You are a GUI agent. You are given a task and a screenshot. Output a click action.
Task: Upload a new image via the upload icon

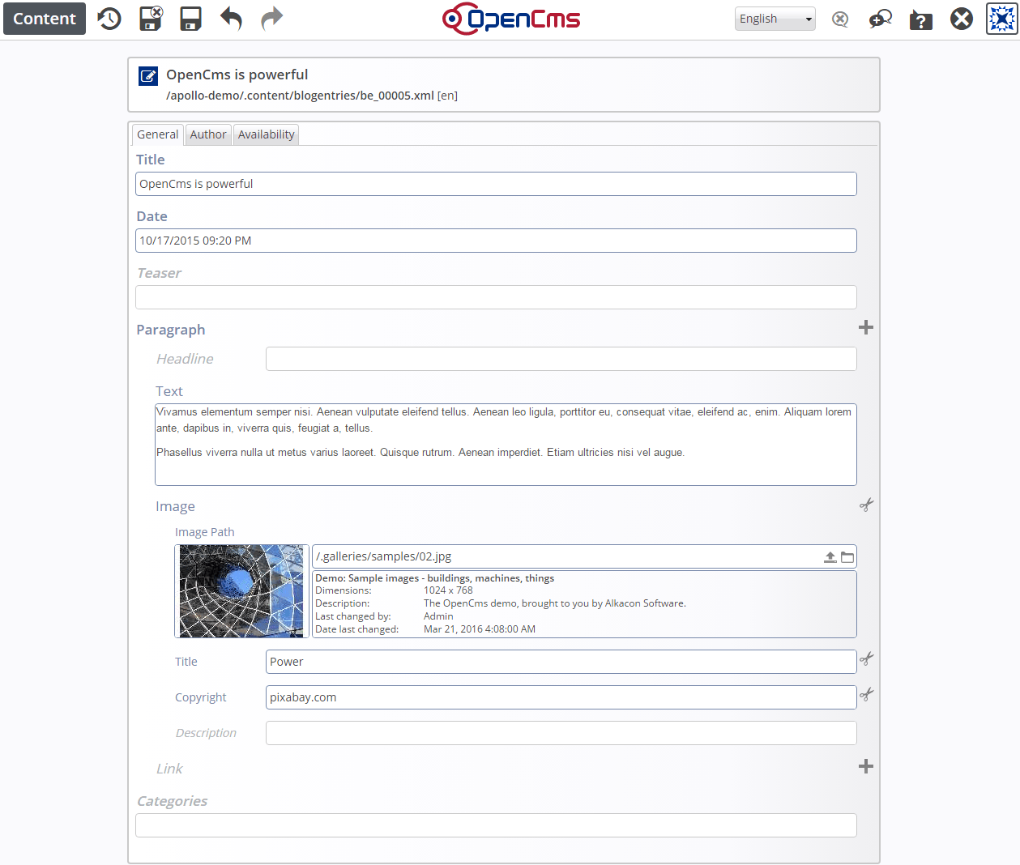pyautogui.click(x=831, y=556)
